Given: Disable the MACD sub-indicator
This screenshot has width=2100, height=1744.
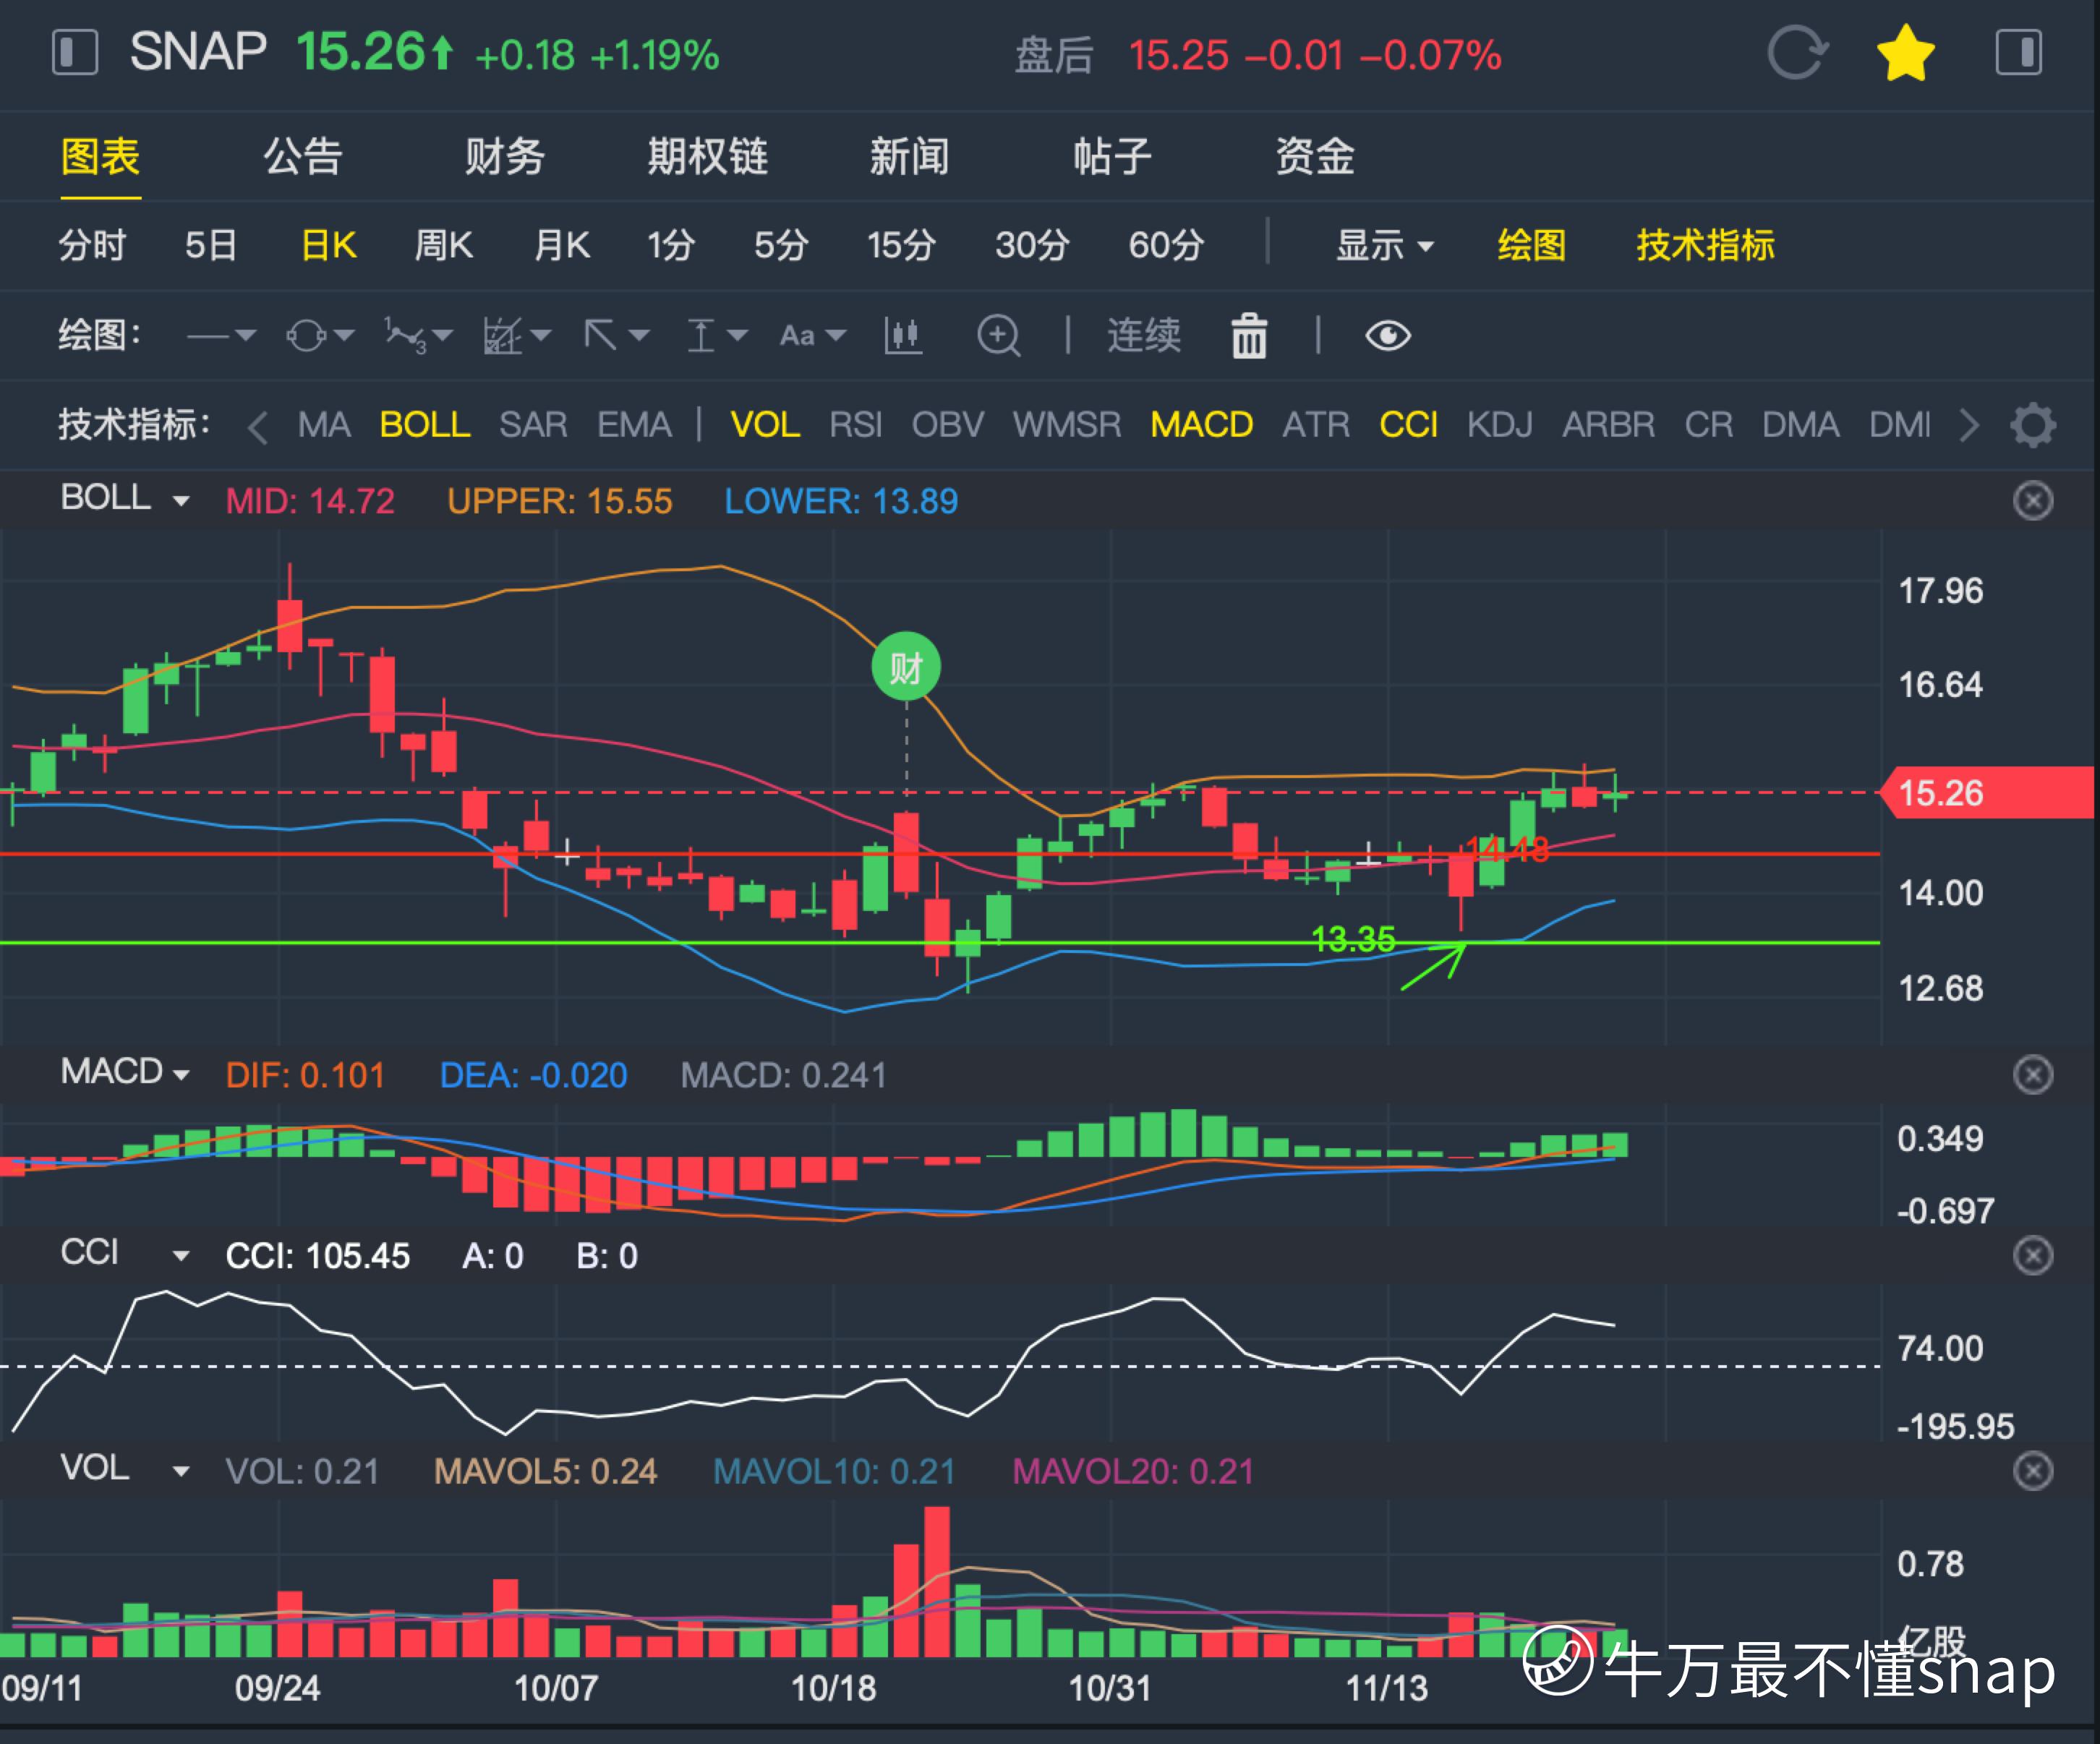Looking at the screenshot, I should click(x=1201, y=425).
